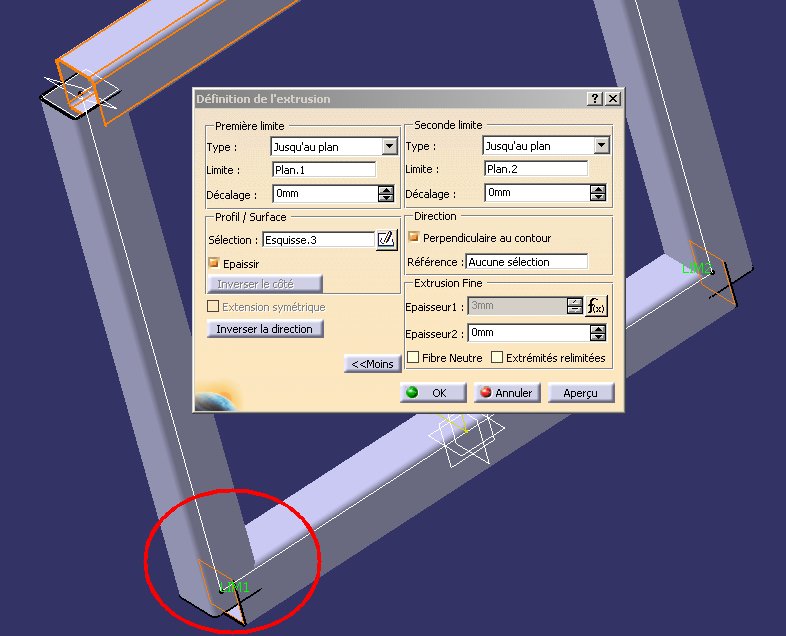Open the Première limite Type dropdown
Viewport: 786px width, 636px height.
(x=389, y=146)
